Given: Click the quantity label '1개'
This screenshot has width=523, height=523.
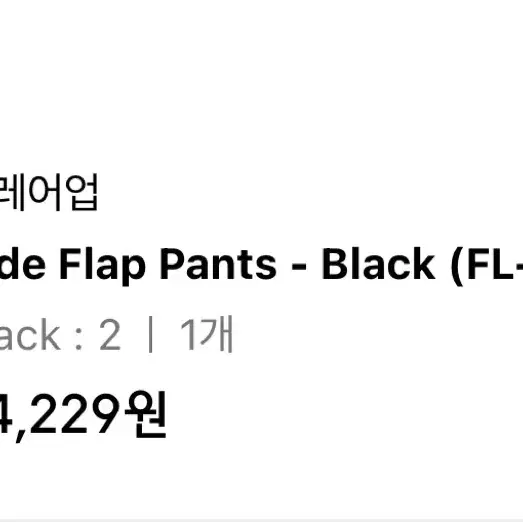Looking at the screenshot, I should (206, 334).
